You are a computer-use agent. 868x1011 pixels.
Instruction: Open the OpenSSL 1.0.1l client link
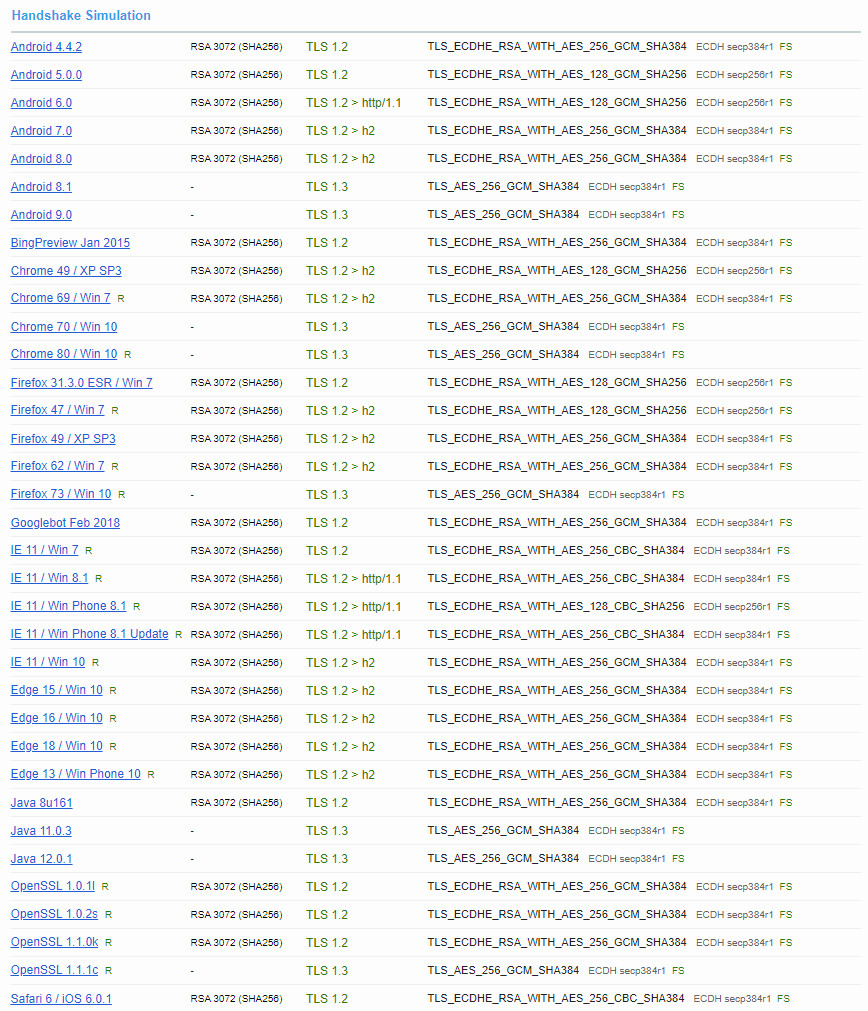click(x=52, y=887)
